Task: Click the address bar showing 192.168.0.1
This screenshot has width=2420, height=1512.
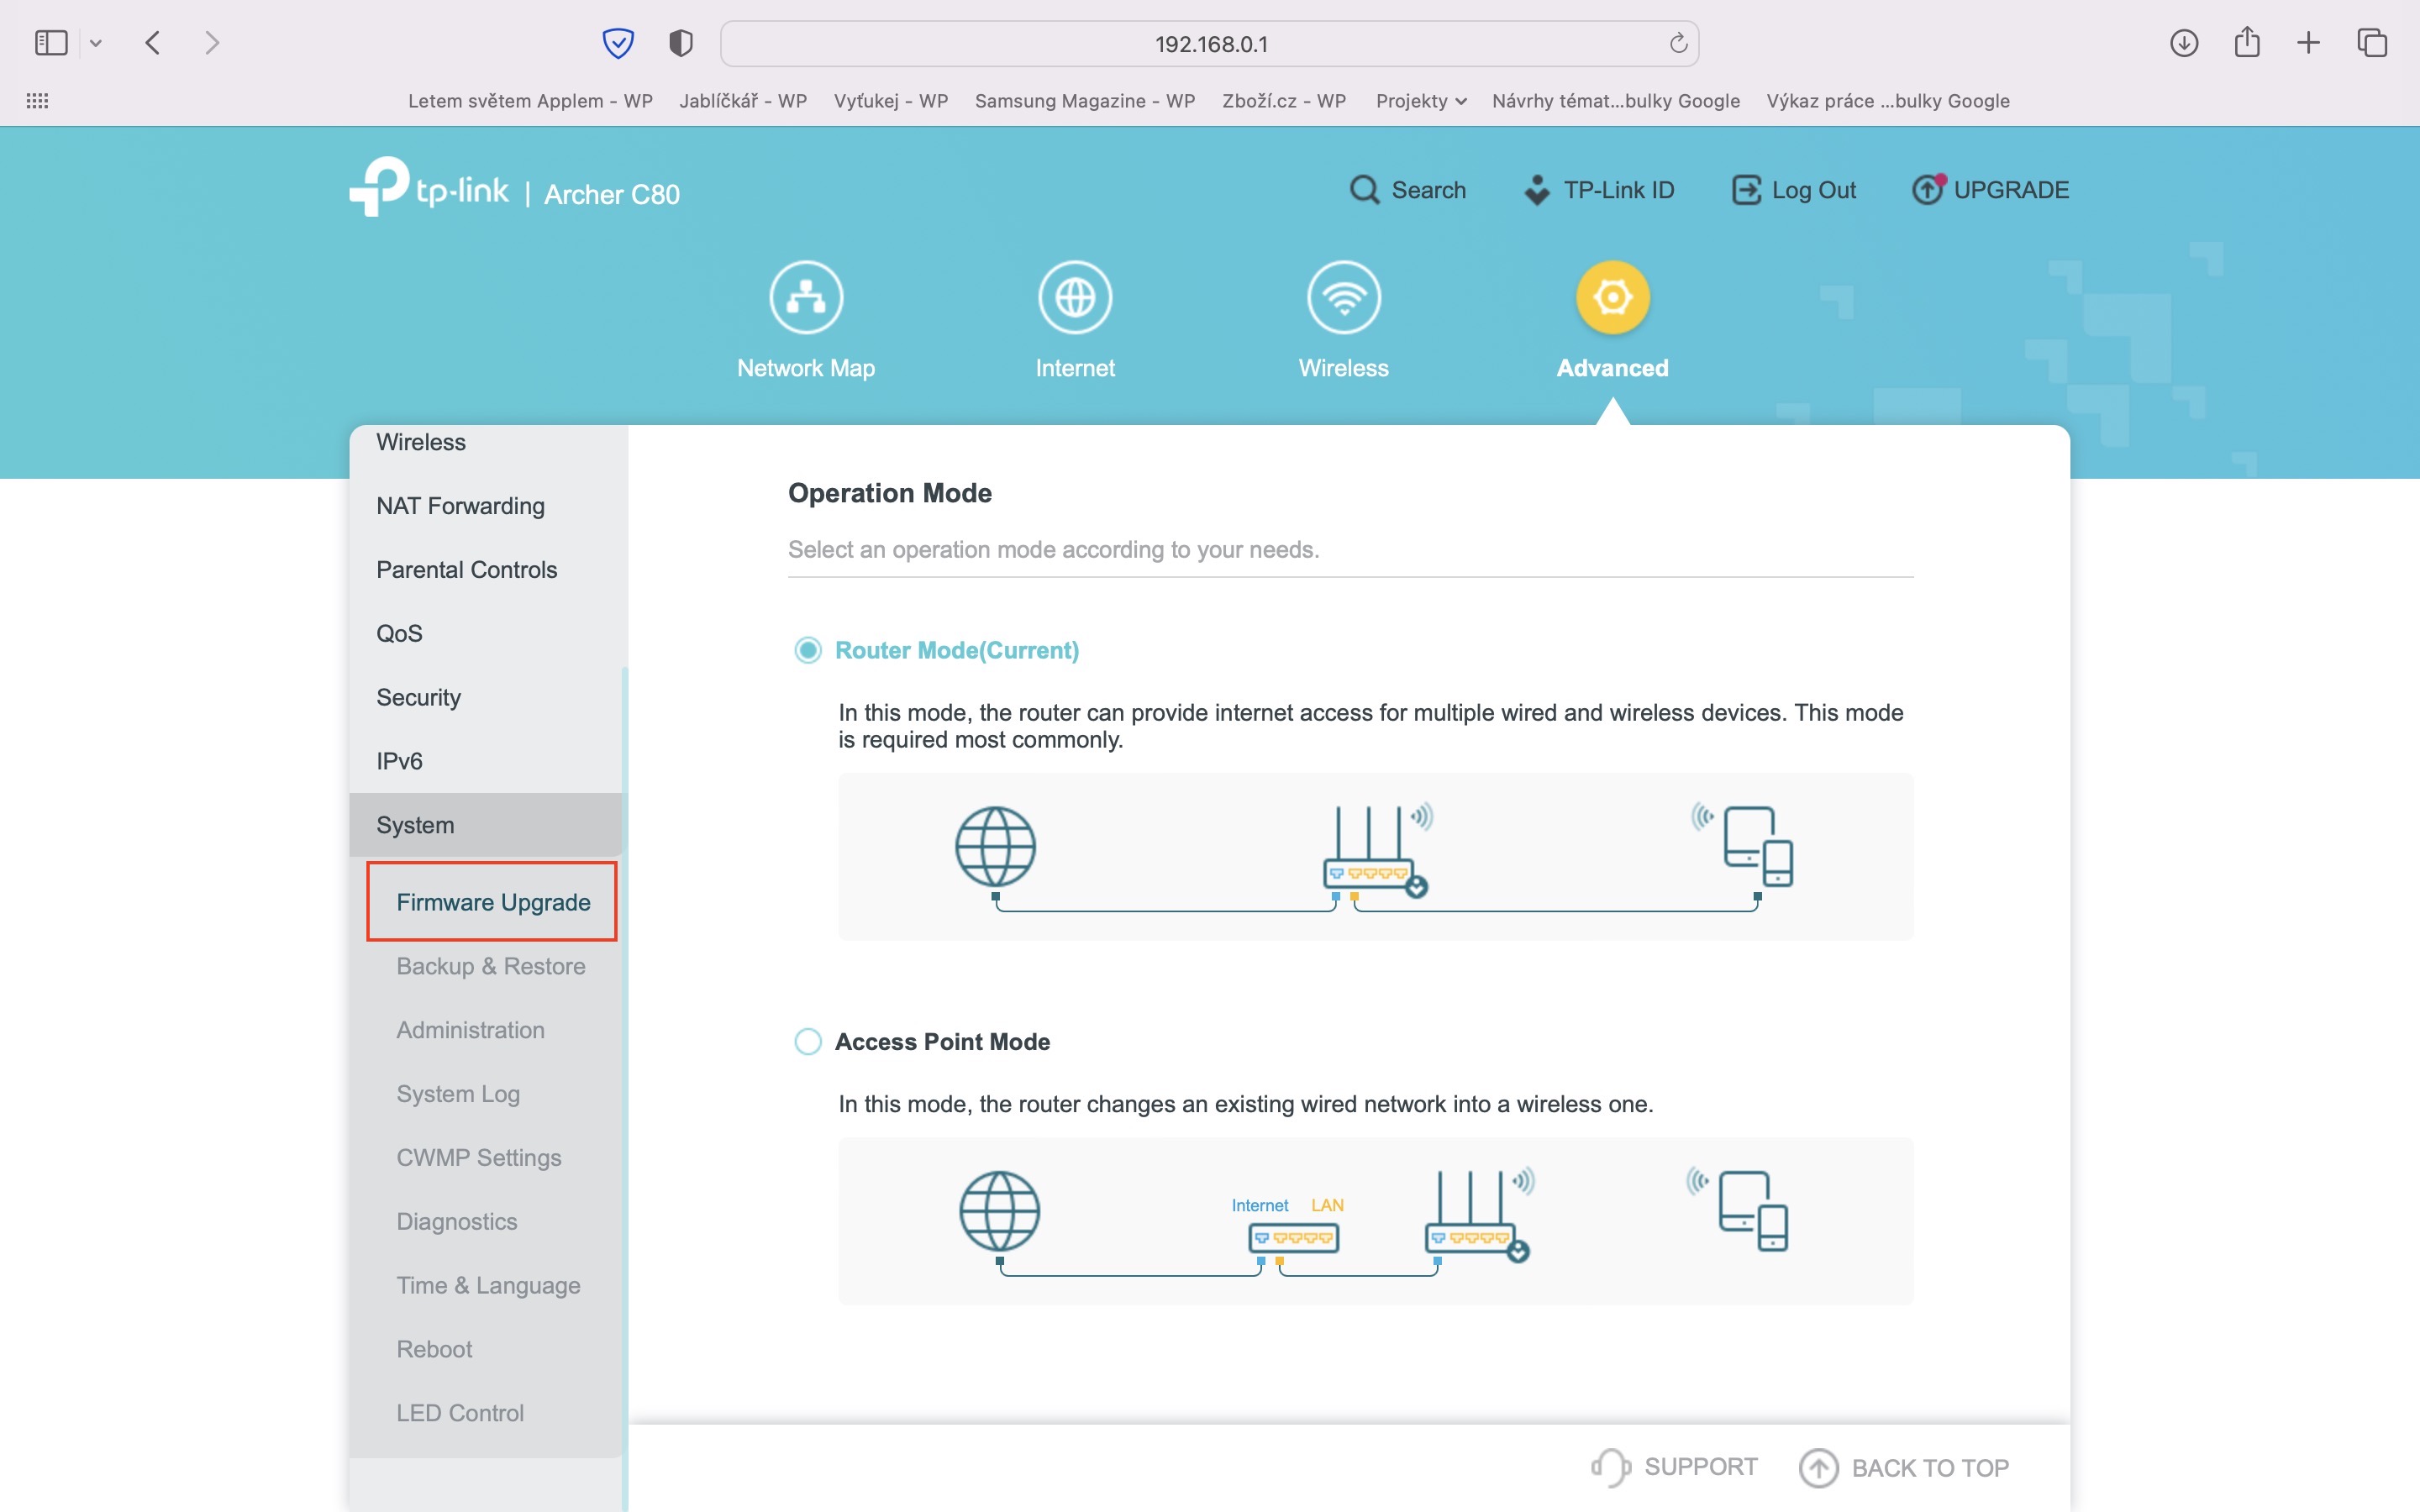Action: [x=1210, y=44]
